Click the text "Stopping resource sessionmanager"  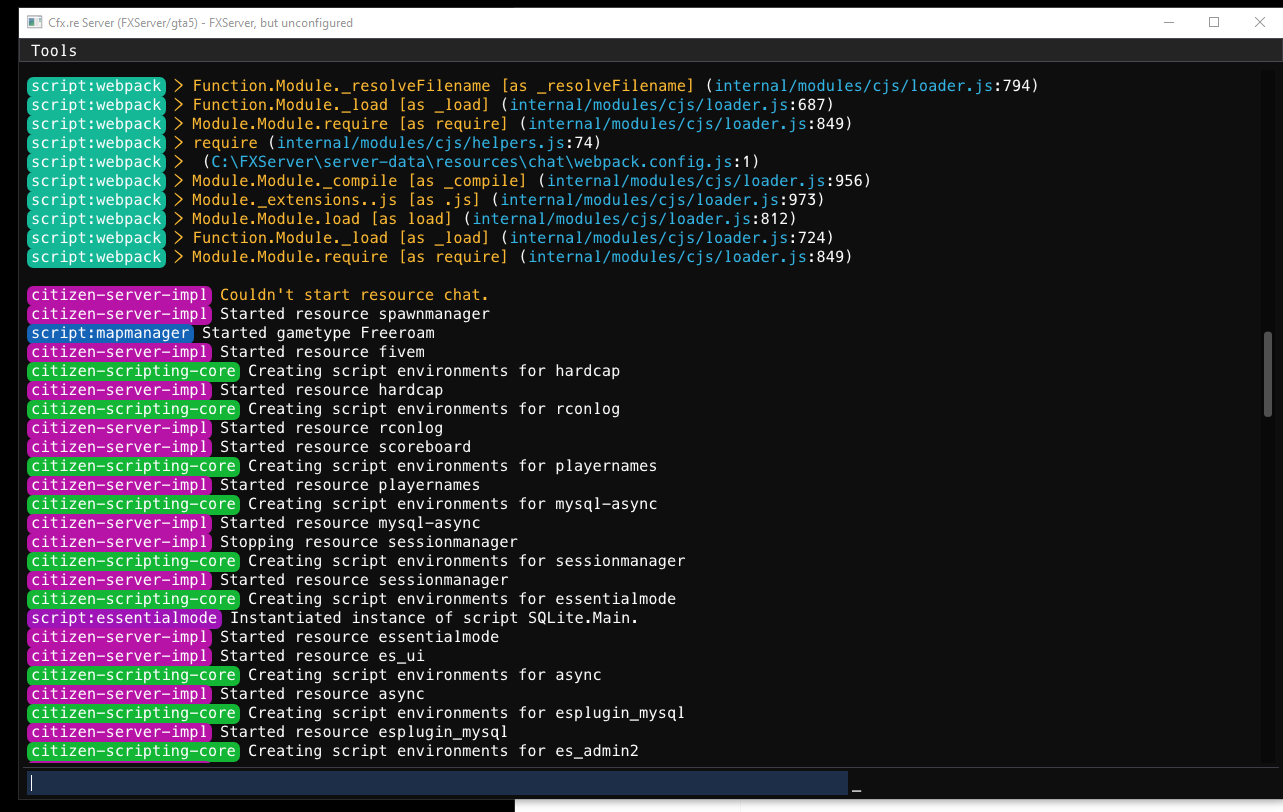click(x=369, y=542)
